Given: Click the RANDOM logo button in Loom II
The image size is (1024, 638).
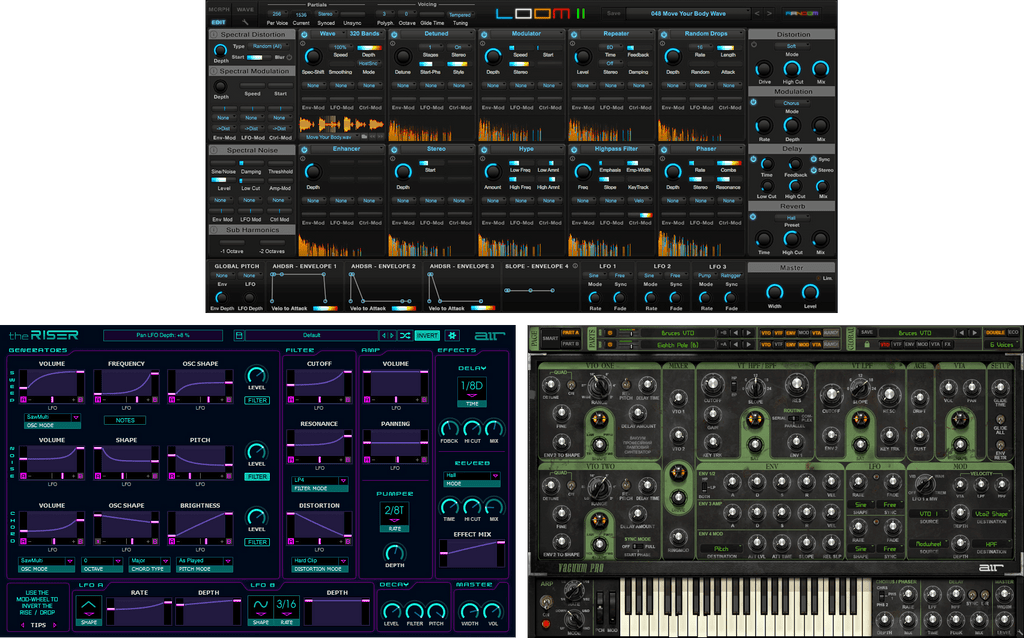Looking at the screenshot, I should 801,13.
